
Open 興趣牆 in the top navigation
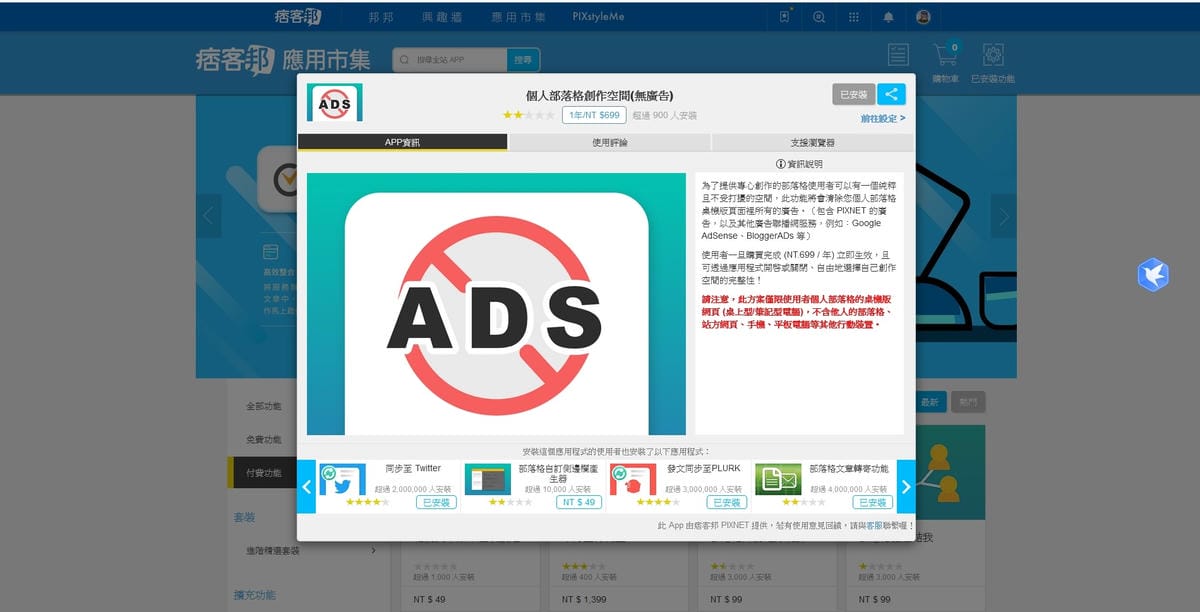pyautogui.click(x=441, y=17)
